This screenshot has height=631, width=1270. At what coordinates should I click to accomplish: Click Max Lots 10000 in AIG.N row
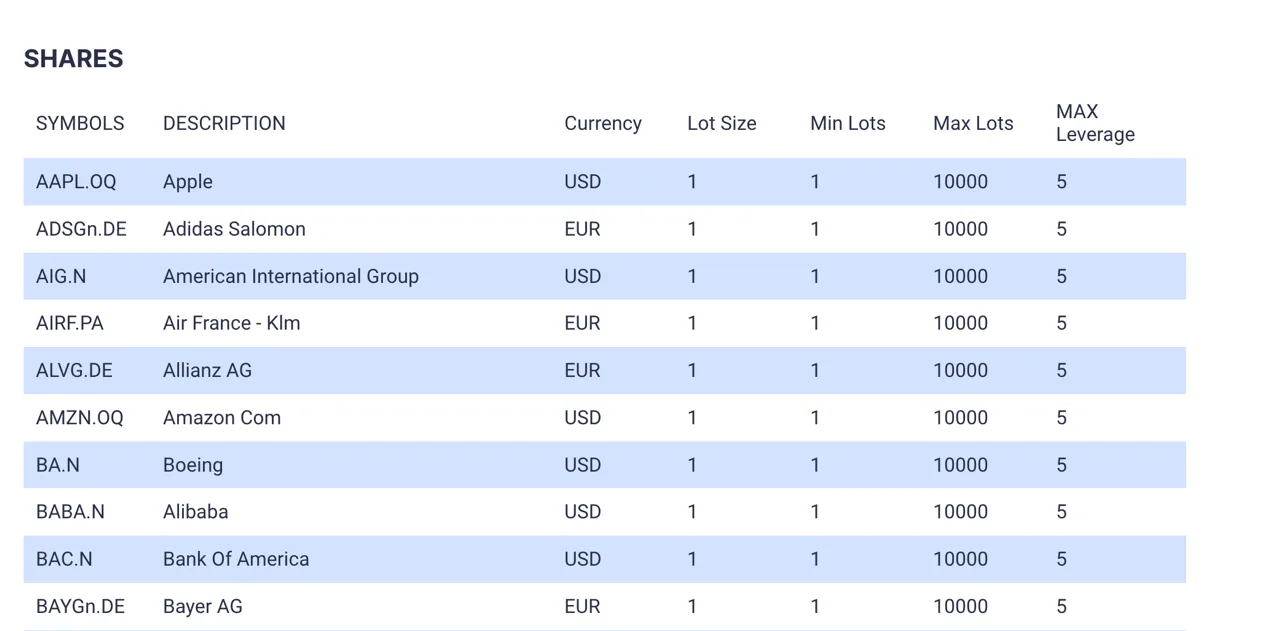click(x=960, y=276)
